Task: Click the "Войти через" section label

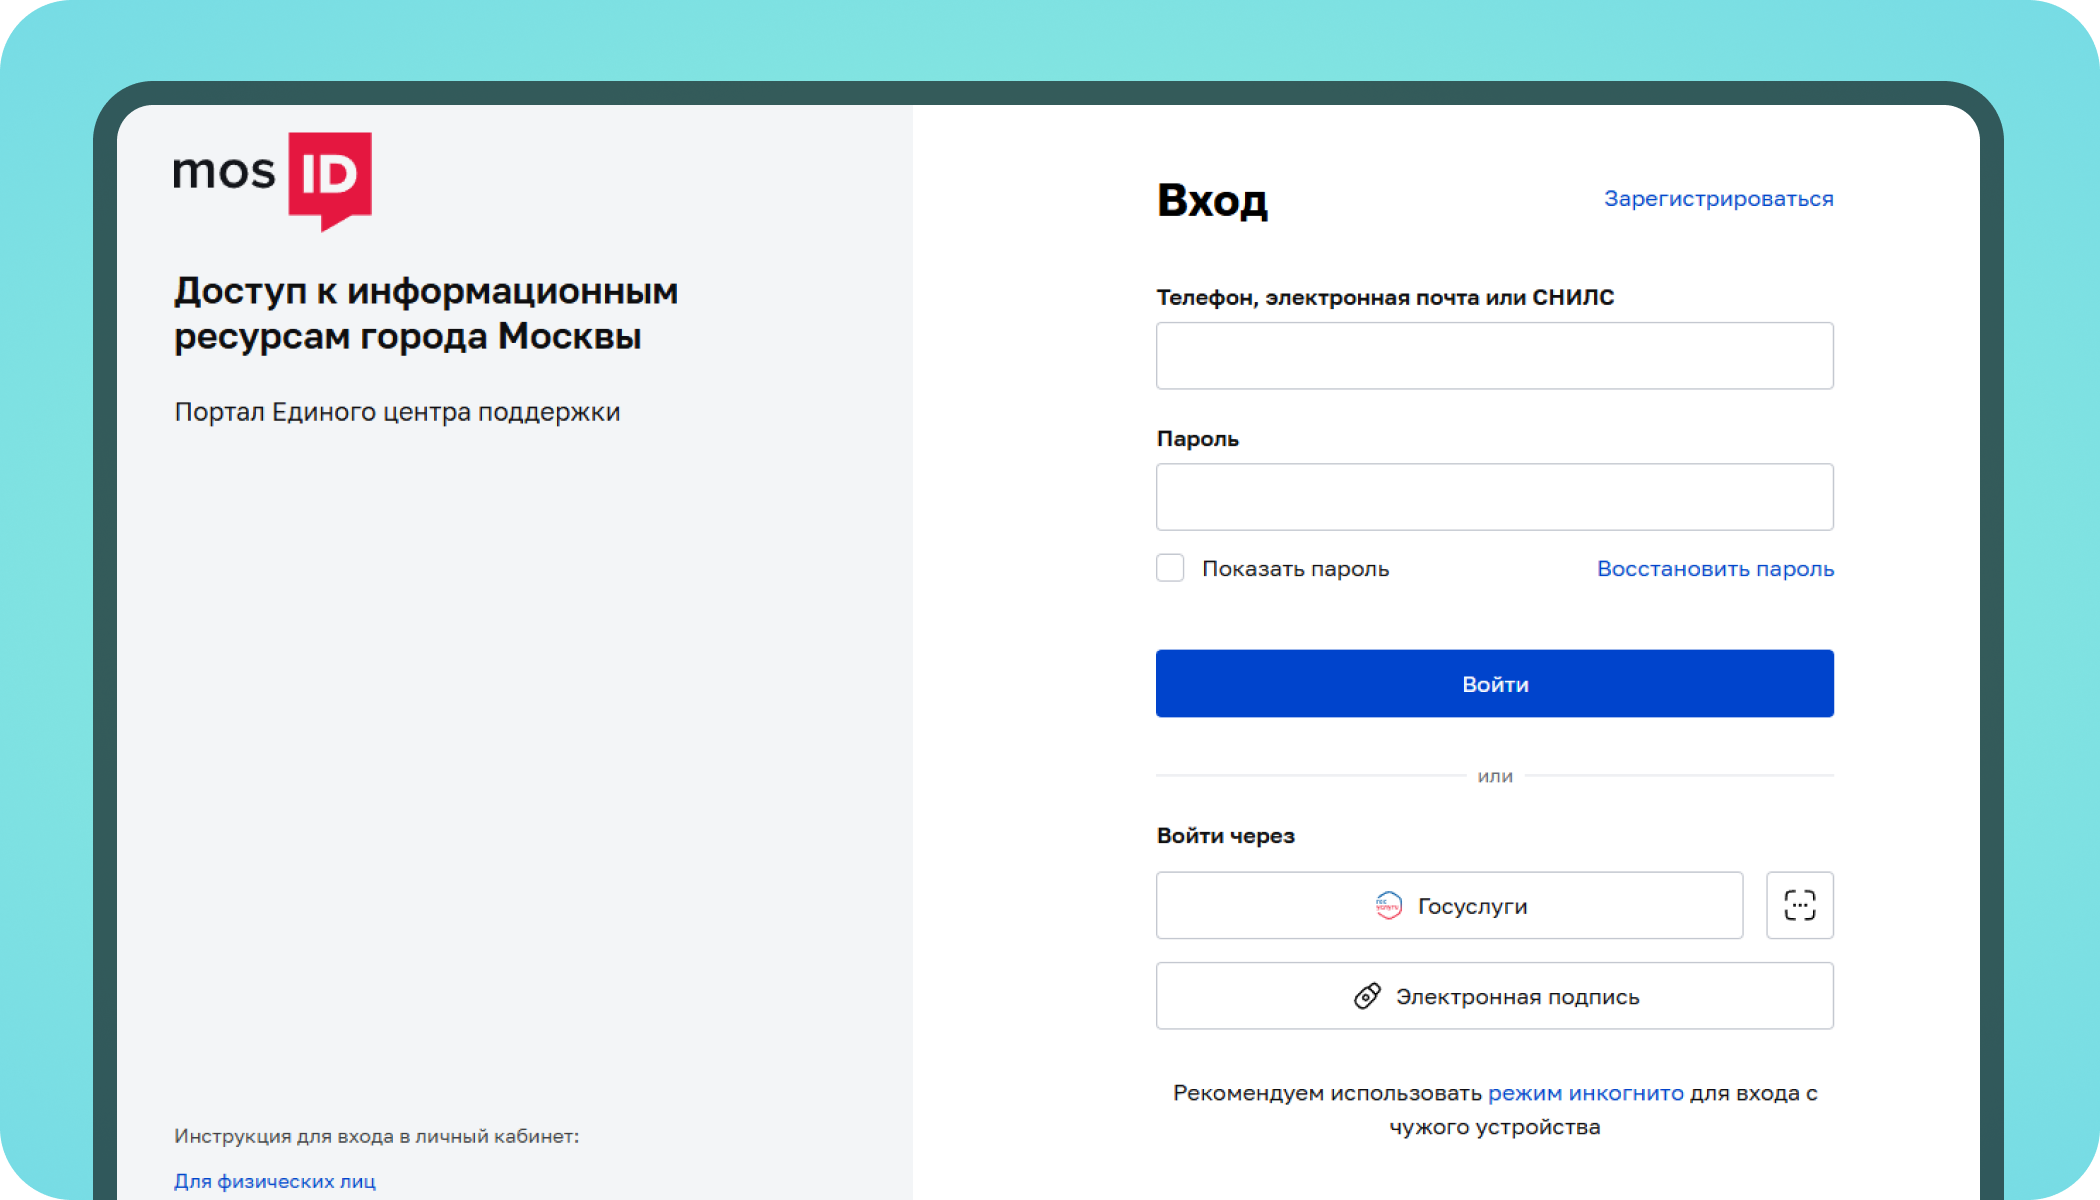Action: [x=1225, y=836]
